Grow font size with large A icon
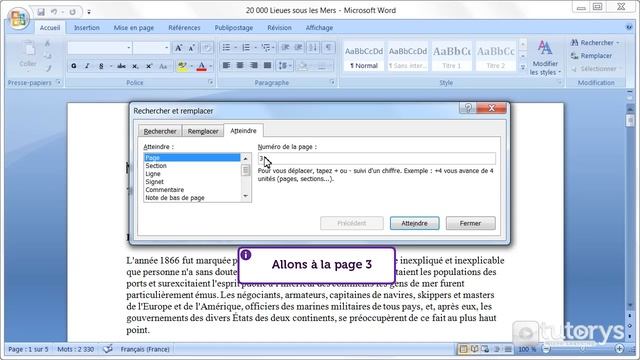Screen dimensions: 640x360 [x=178, y=48]
